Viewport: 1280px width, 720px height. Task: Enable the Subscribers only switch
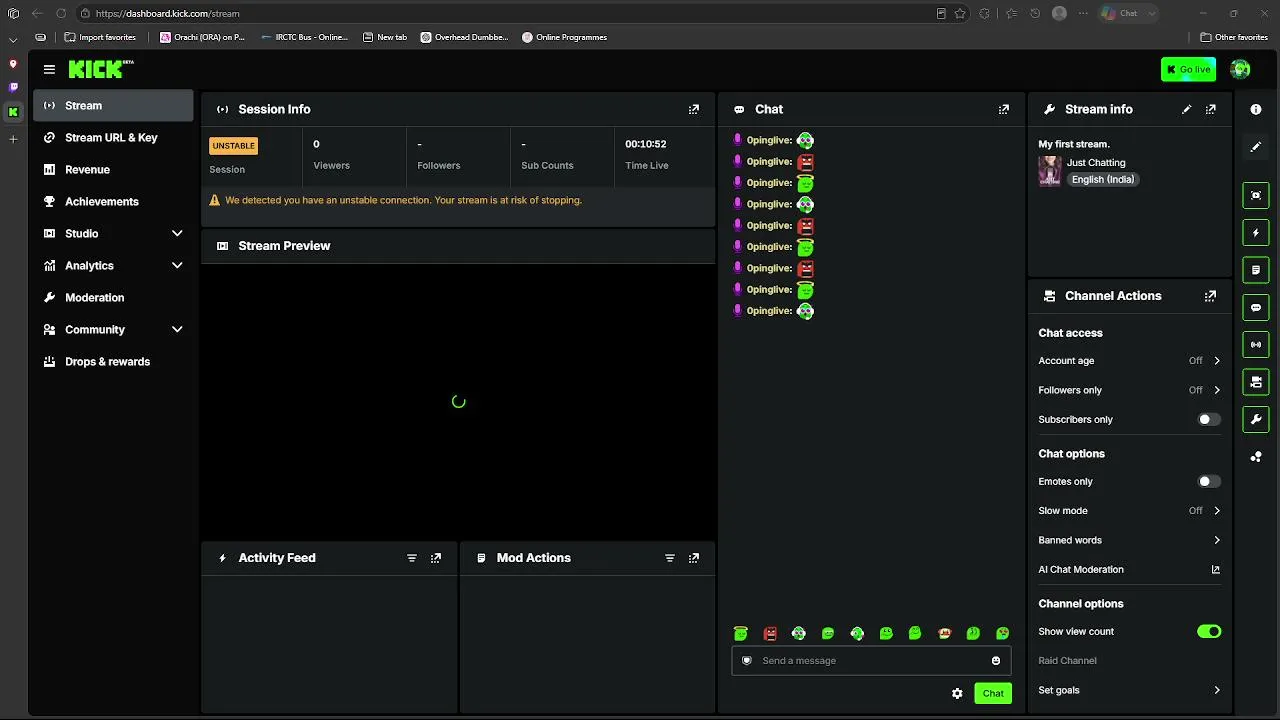pyautogui.click(x=1209, y=419)
